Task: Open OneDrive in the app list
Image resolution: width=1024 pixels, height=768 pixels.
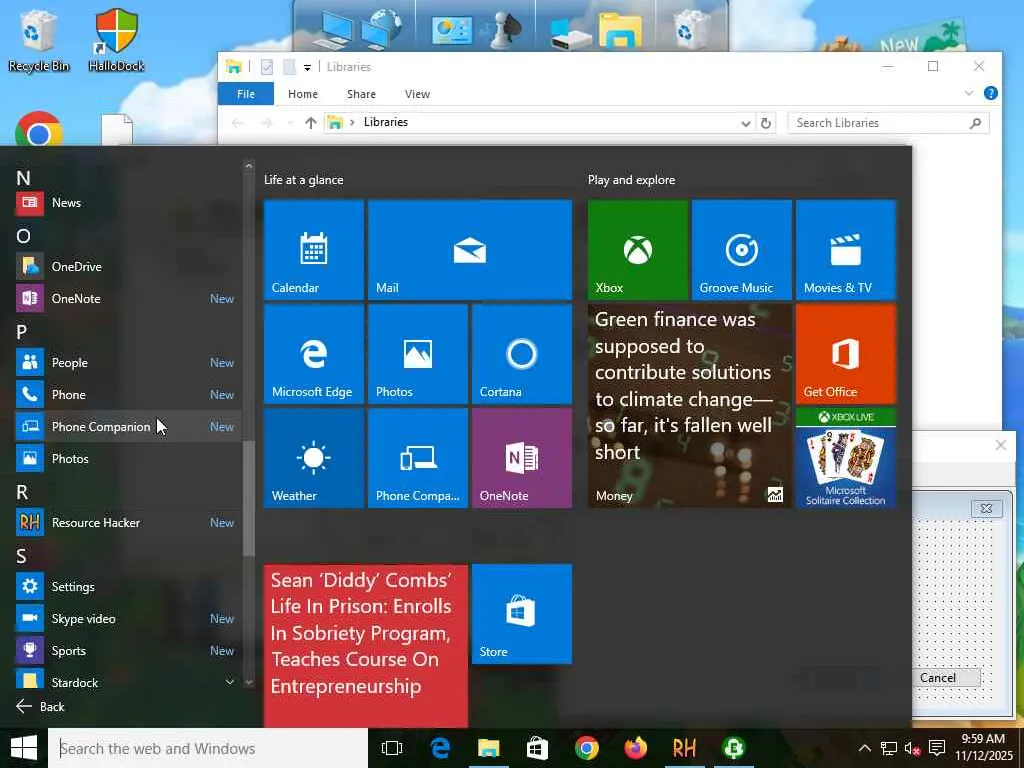Action: pos(128,266)
